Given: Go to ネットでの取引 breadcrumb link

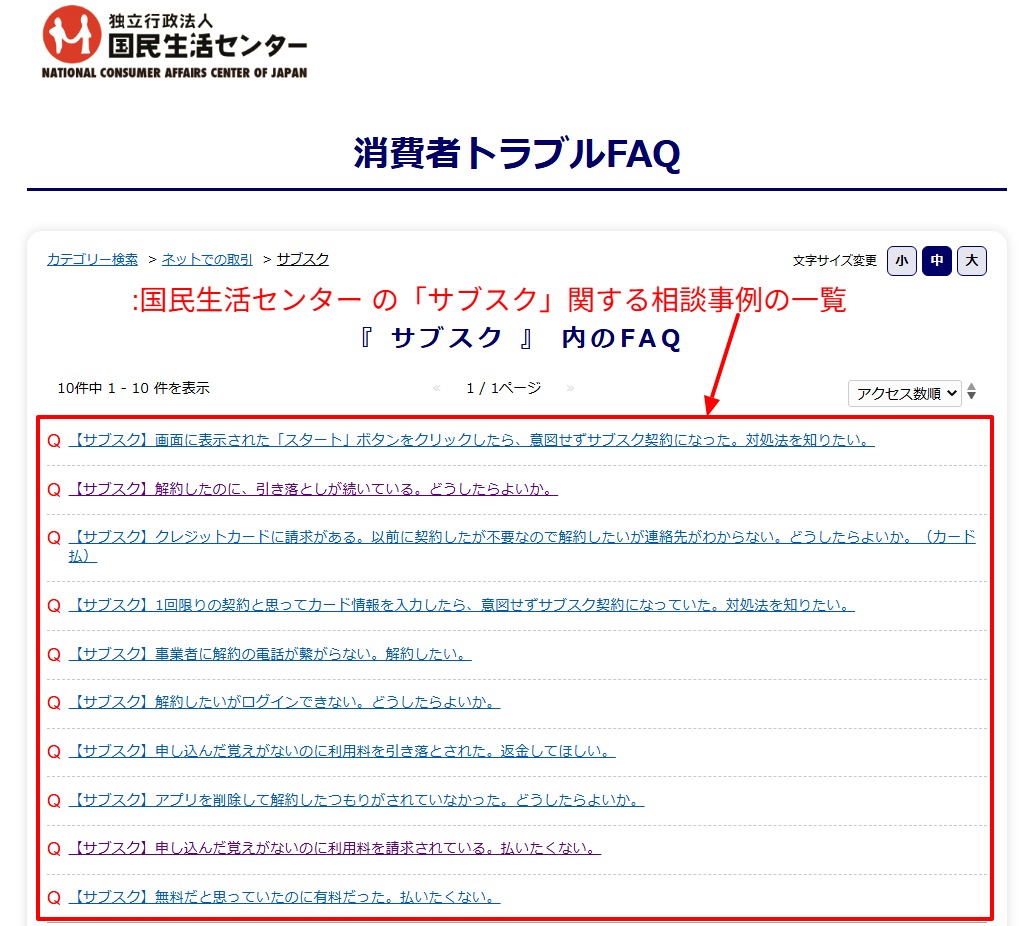Looking at the screenshot, I should pyautogui.click(x=207, y=260).
